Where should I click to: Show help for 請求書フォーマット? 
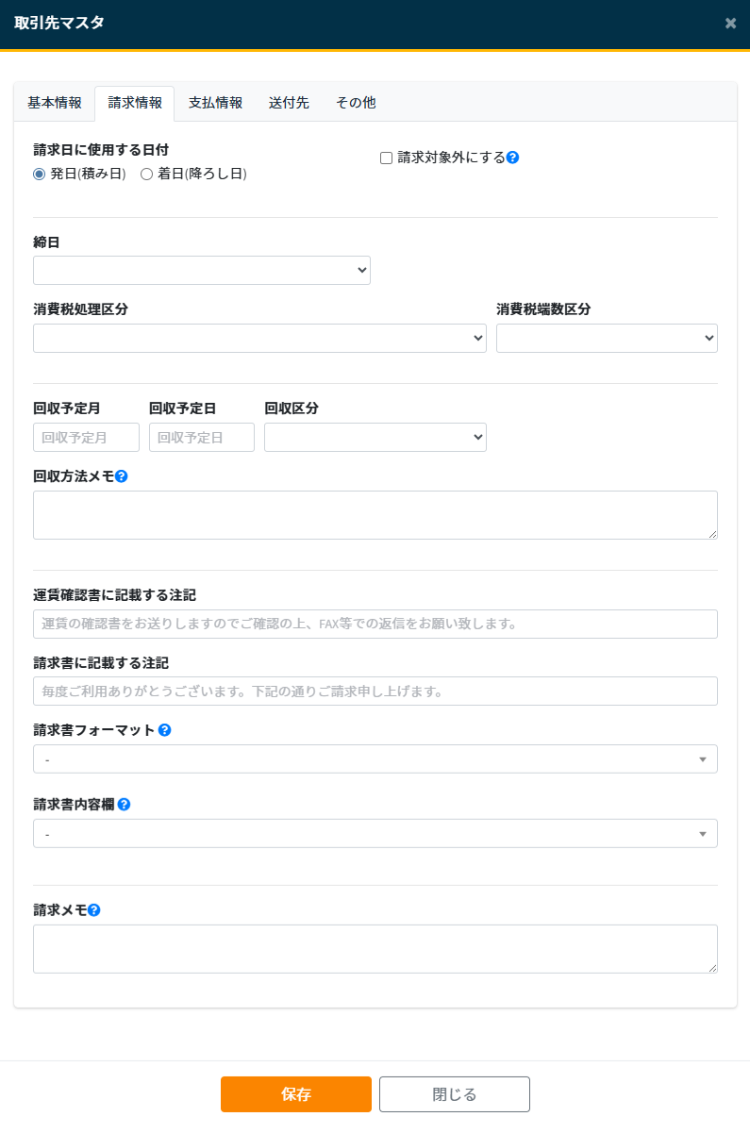(164, 730)
